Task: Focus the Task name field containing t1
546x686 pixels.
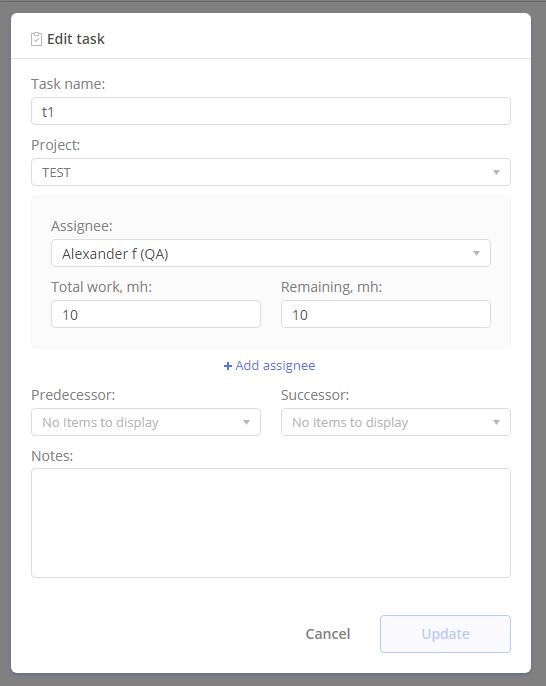Action: 271,111
